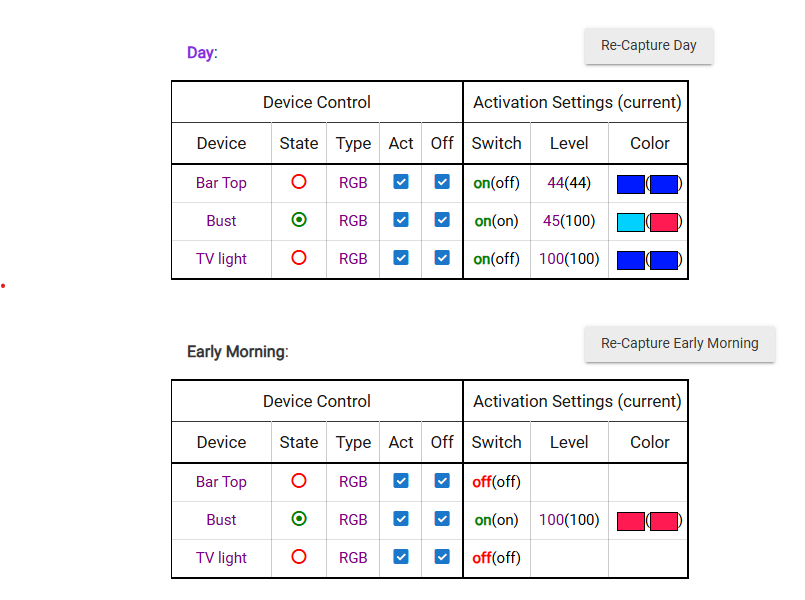Uncheck Off checkbox for Bar Top in Early Morning
The height and width of the screenshot is (600, 805).
point(442,481)
